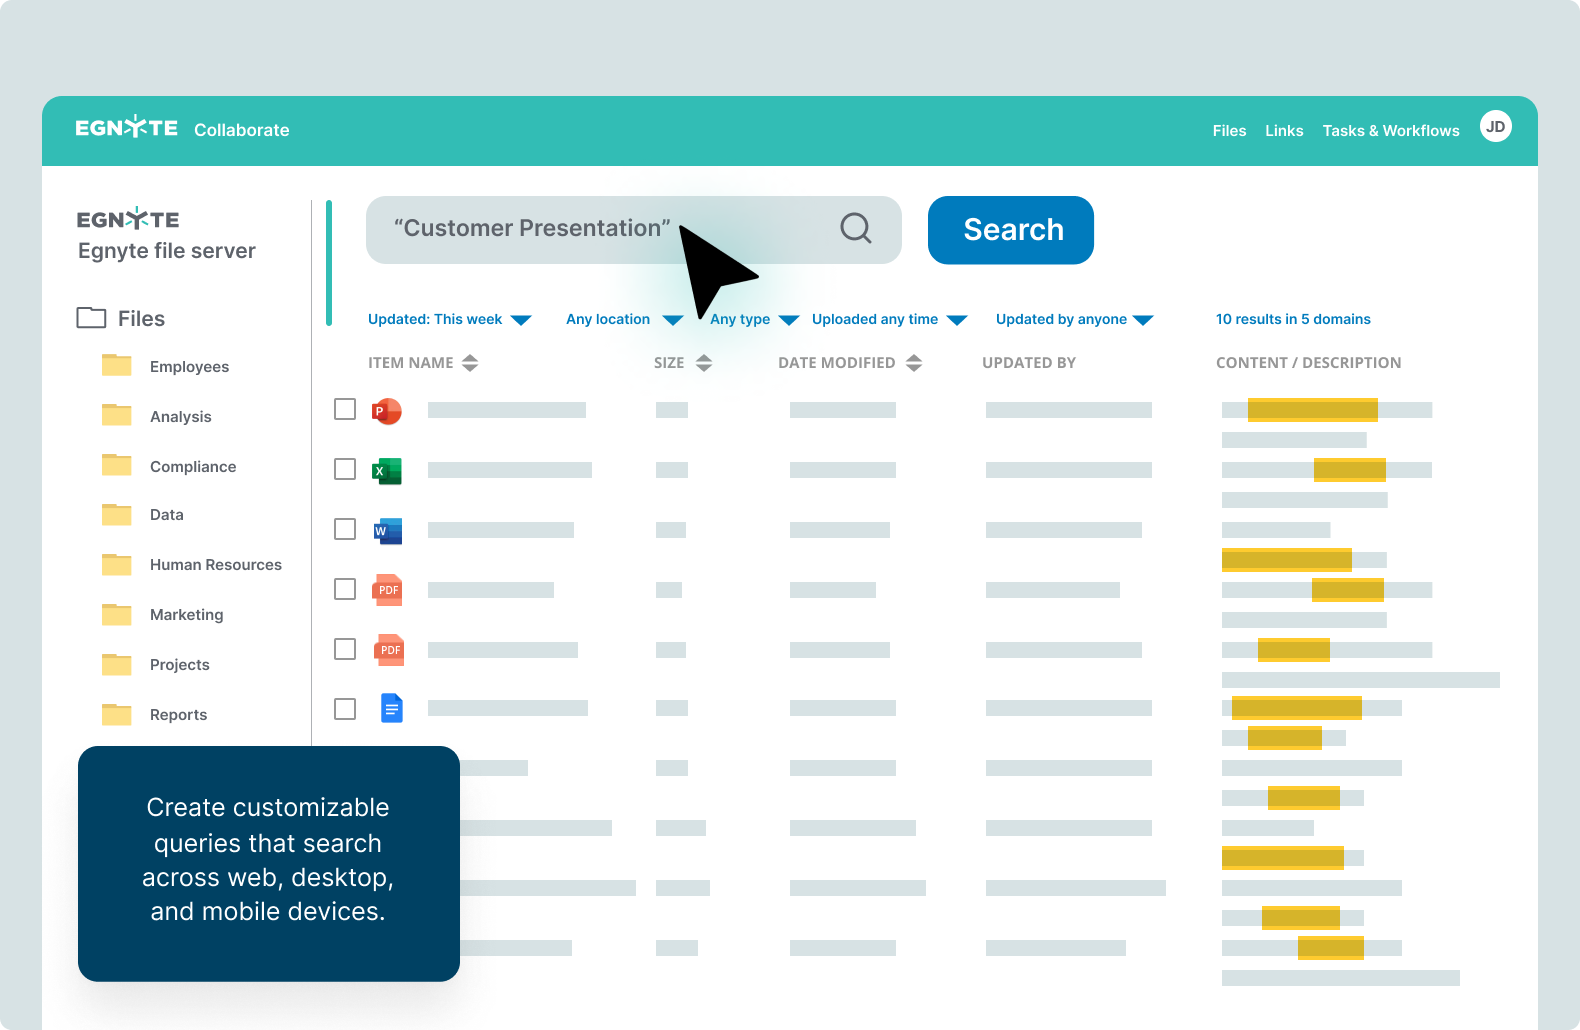
Task: Tick the Word document row checkbox
Action: click(x=345, y=529)
